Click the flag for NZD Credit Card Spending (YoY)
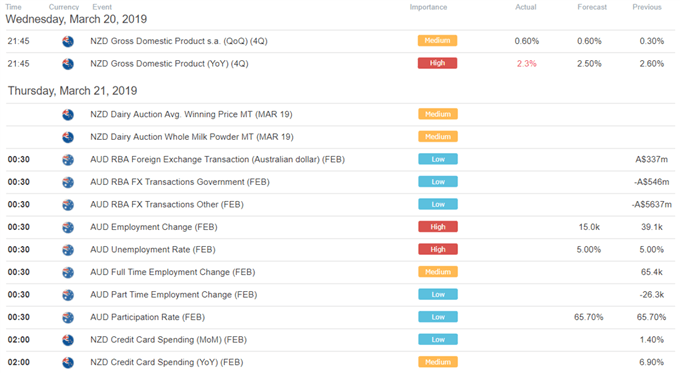Viewport: 680px width, 373px height. click(x=68, y=363)
